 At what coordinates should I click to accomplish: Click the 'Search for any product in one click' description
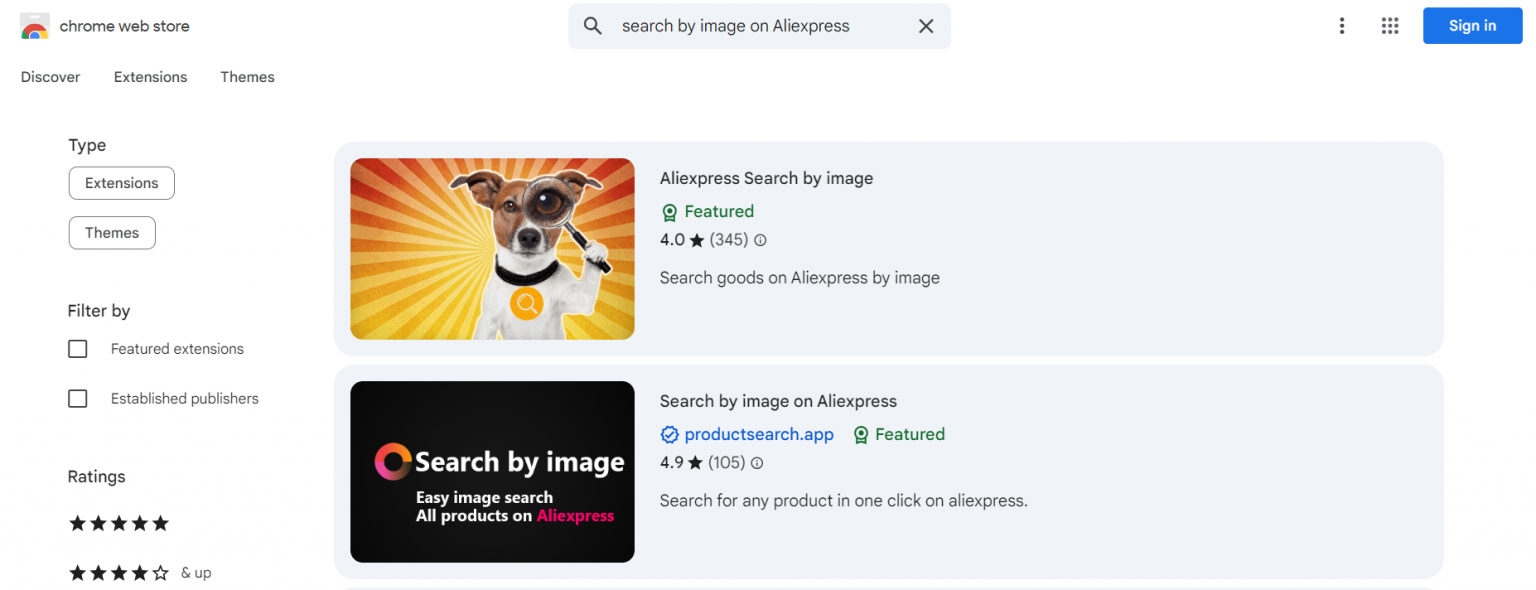[844, 500]
